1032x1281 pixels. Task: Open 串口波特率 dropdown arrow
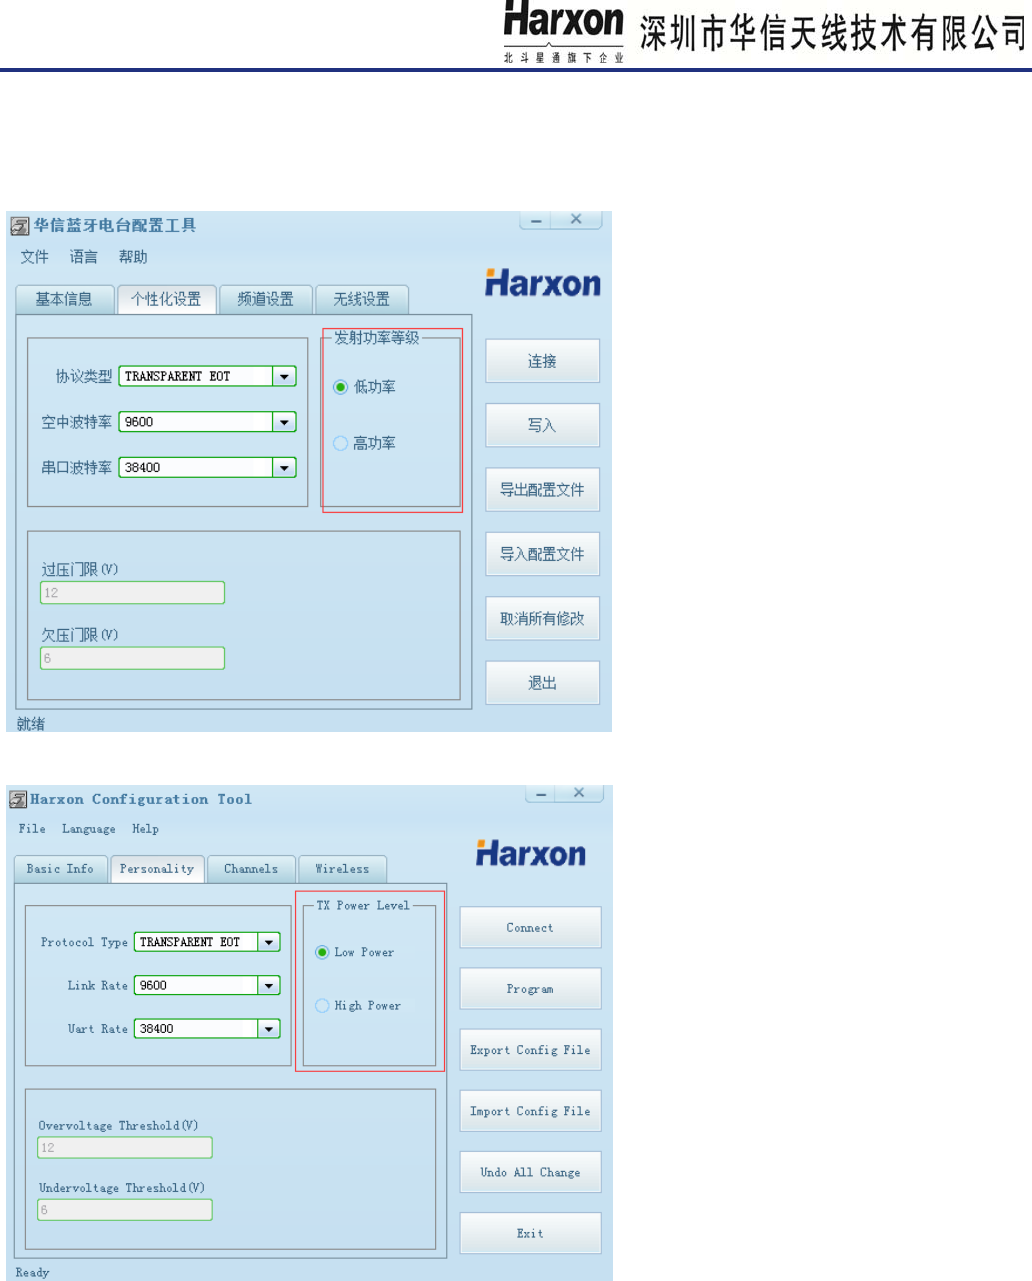click(285, 467)
